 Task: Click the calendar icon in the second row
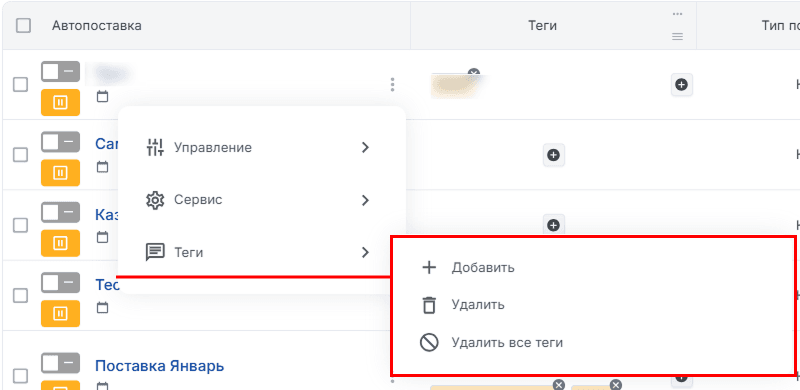pyautogui.click(x=103, y=167)
